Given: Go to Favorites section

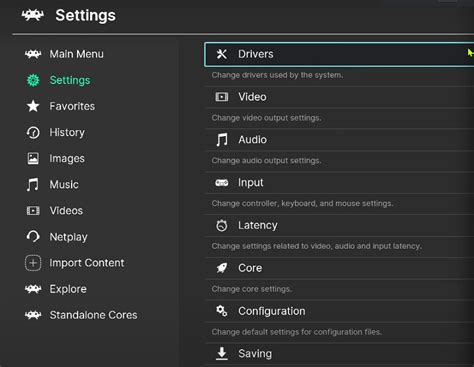Looking at the screenshot, I should pos(72,106).
